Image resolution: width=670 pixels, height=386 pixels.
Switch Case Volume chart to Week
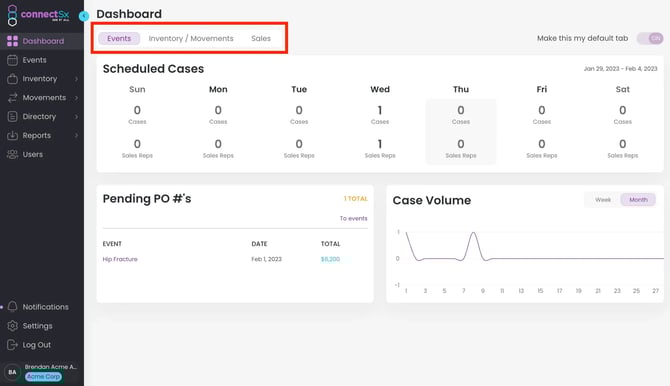coord(603,200)
